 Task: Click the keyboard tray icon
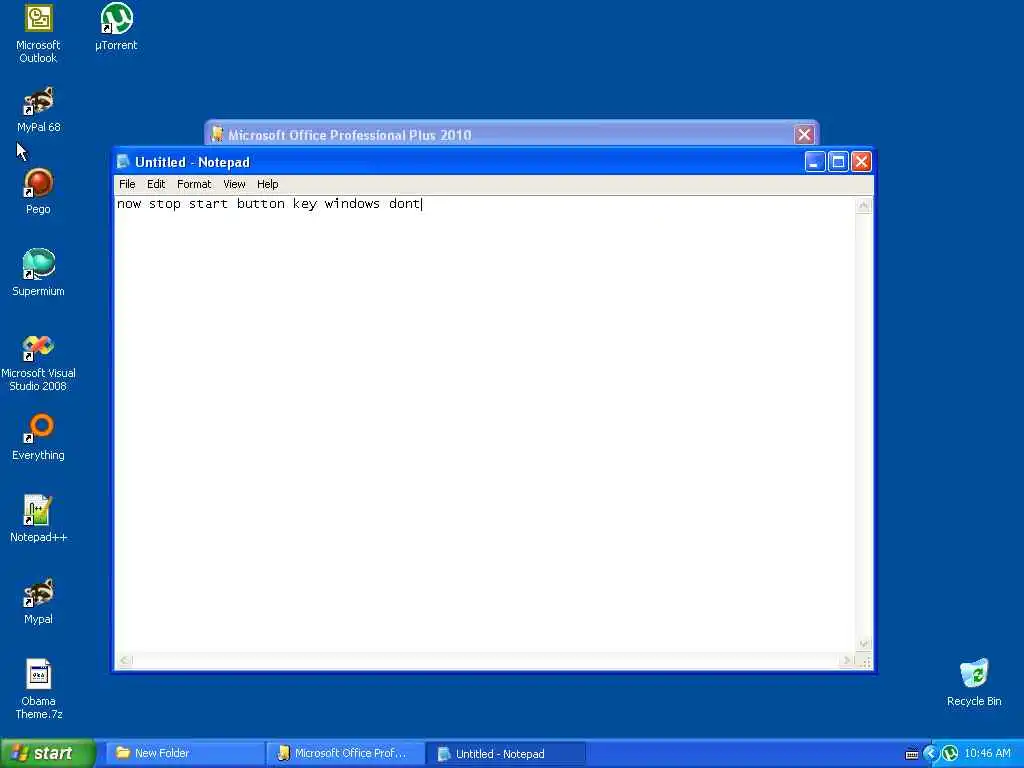tap(912, 754)
